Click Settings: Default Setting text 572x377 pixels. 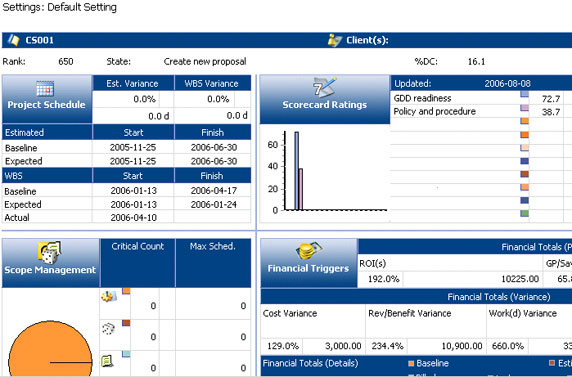(x=59, y=7)
